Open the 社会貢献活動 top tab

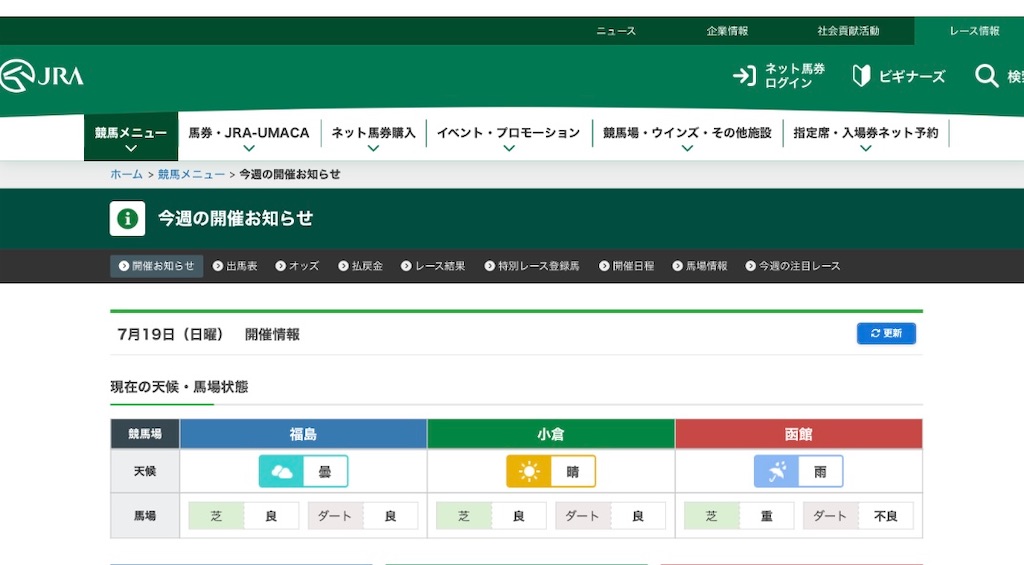[848, 31]
